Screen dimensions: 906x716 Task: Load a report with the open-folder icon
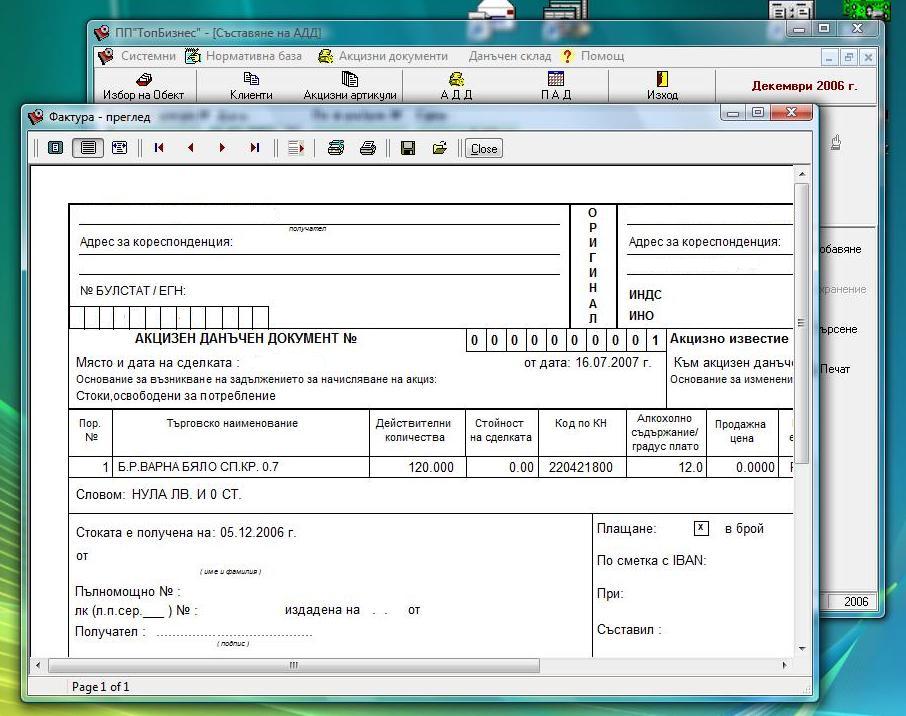pos(440,148)
